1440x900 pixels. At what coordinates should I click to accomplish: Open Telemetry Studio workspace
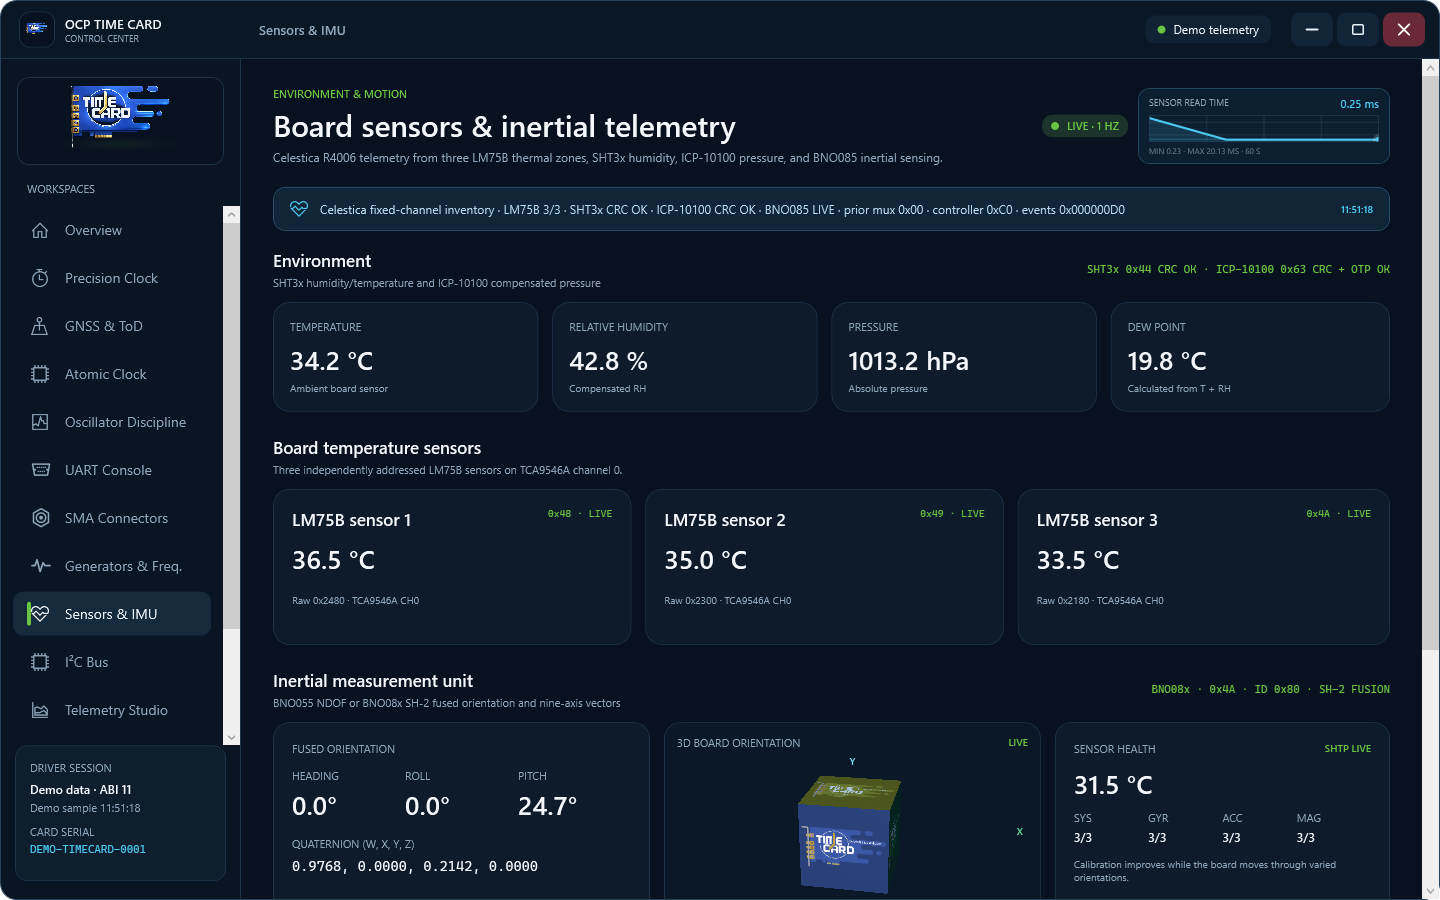tap(112, 710)
